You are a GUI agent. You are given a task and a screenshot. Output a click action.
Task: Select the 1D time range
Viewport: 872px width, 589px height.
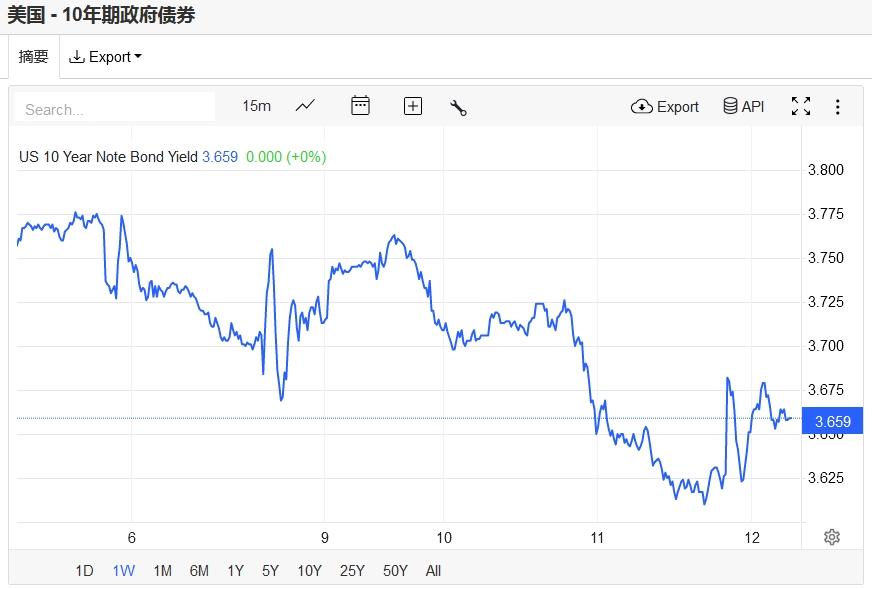(x=84, y=571)
